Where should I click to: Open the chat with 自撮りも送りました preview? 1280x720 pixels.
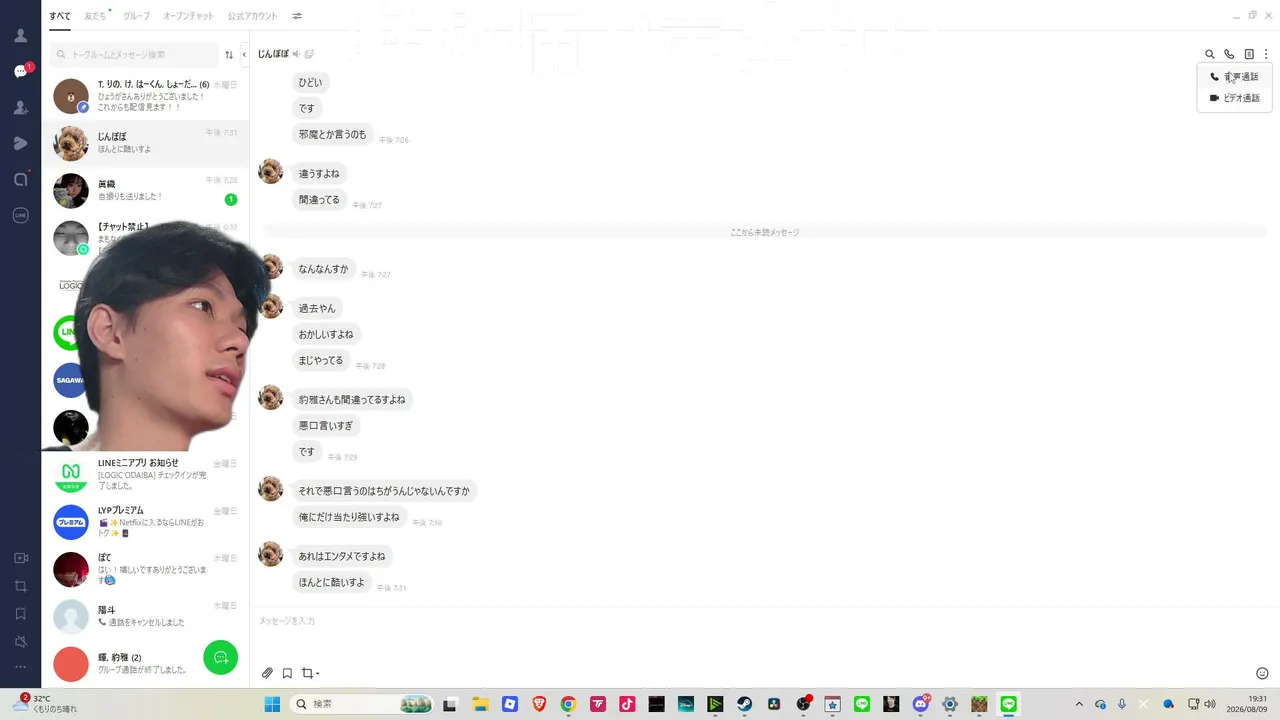(x=145, y=191)
